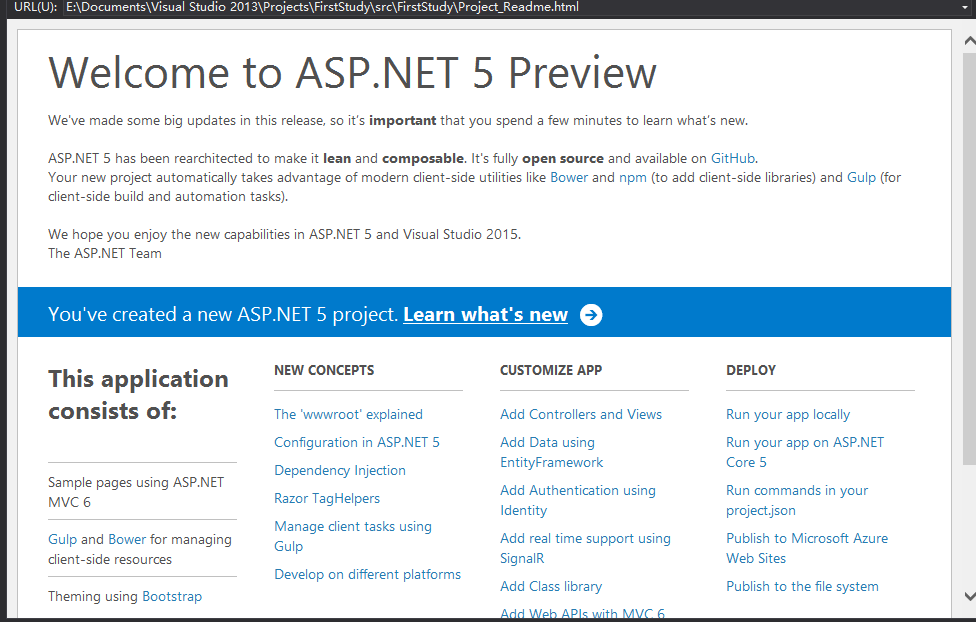This screenshot has height=622, width=976.
Task: Click the vertical scrollbar thumb
Action: point(969,258)
